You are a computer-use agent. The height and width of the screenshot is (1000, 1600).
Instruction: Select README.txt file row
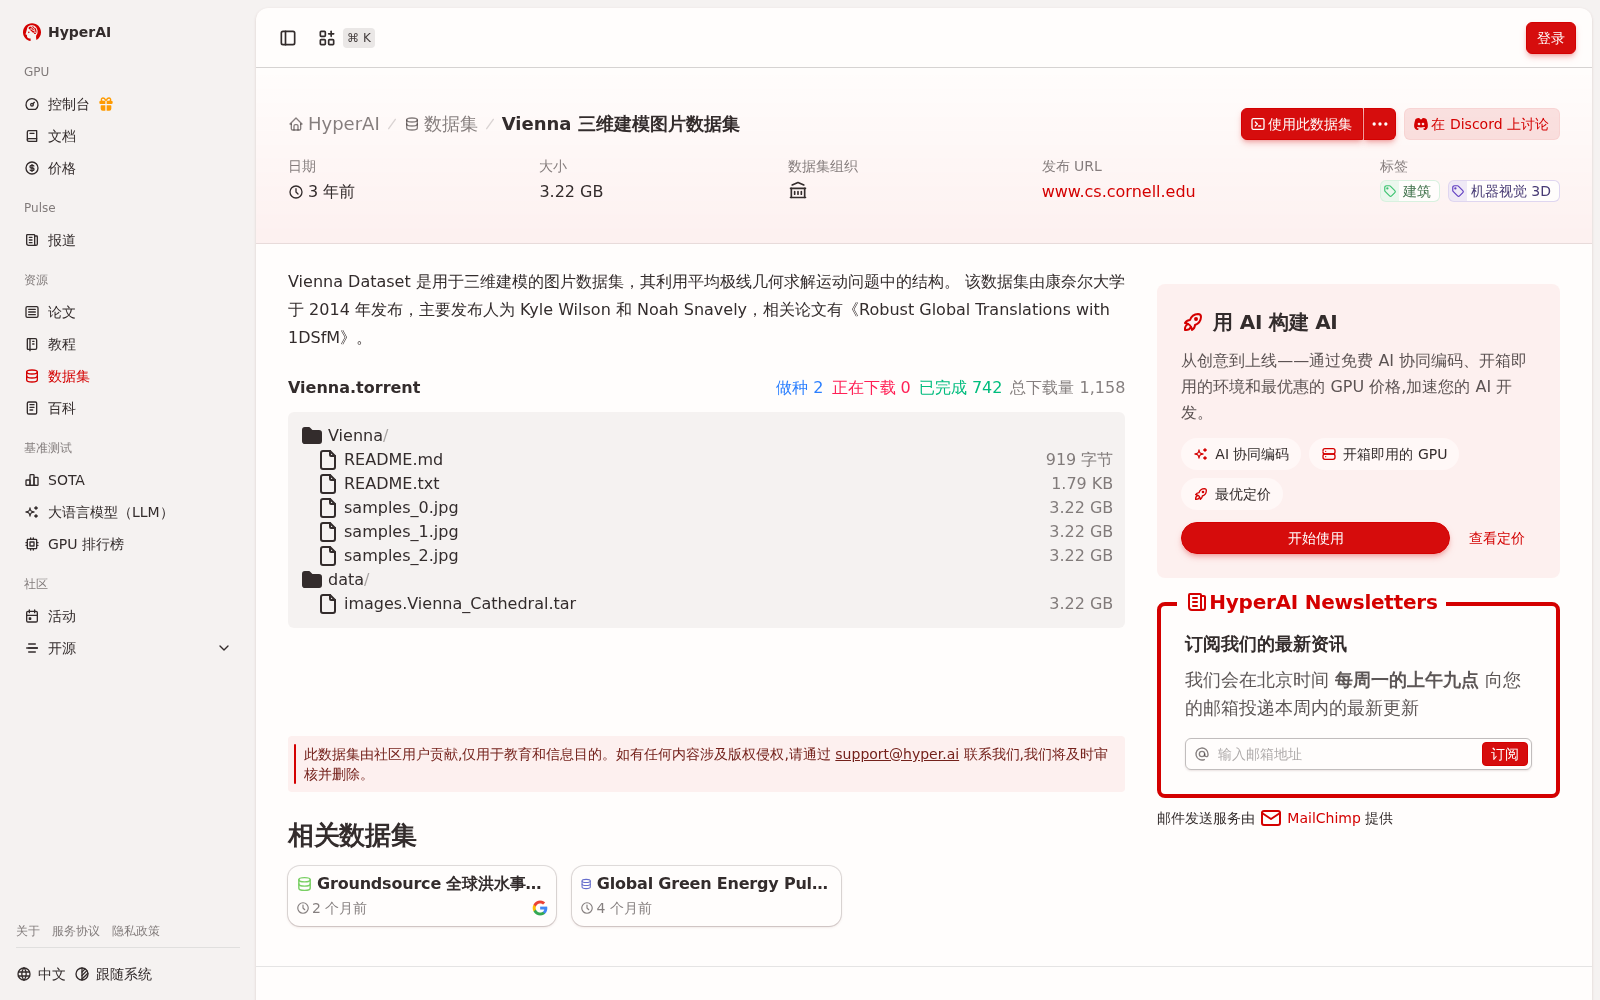[x=706, y=484]
